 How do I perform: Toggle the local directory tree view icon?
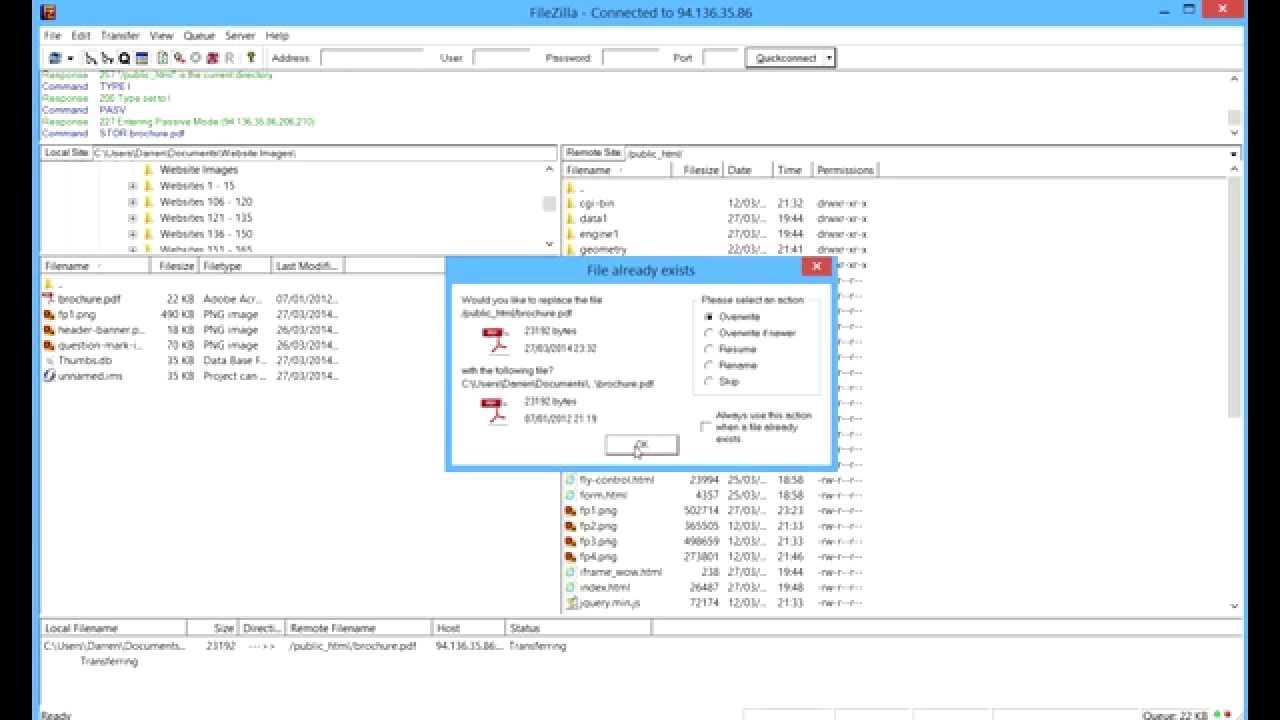point(91,58)
